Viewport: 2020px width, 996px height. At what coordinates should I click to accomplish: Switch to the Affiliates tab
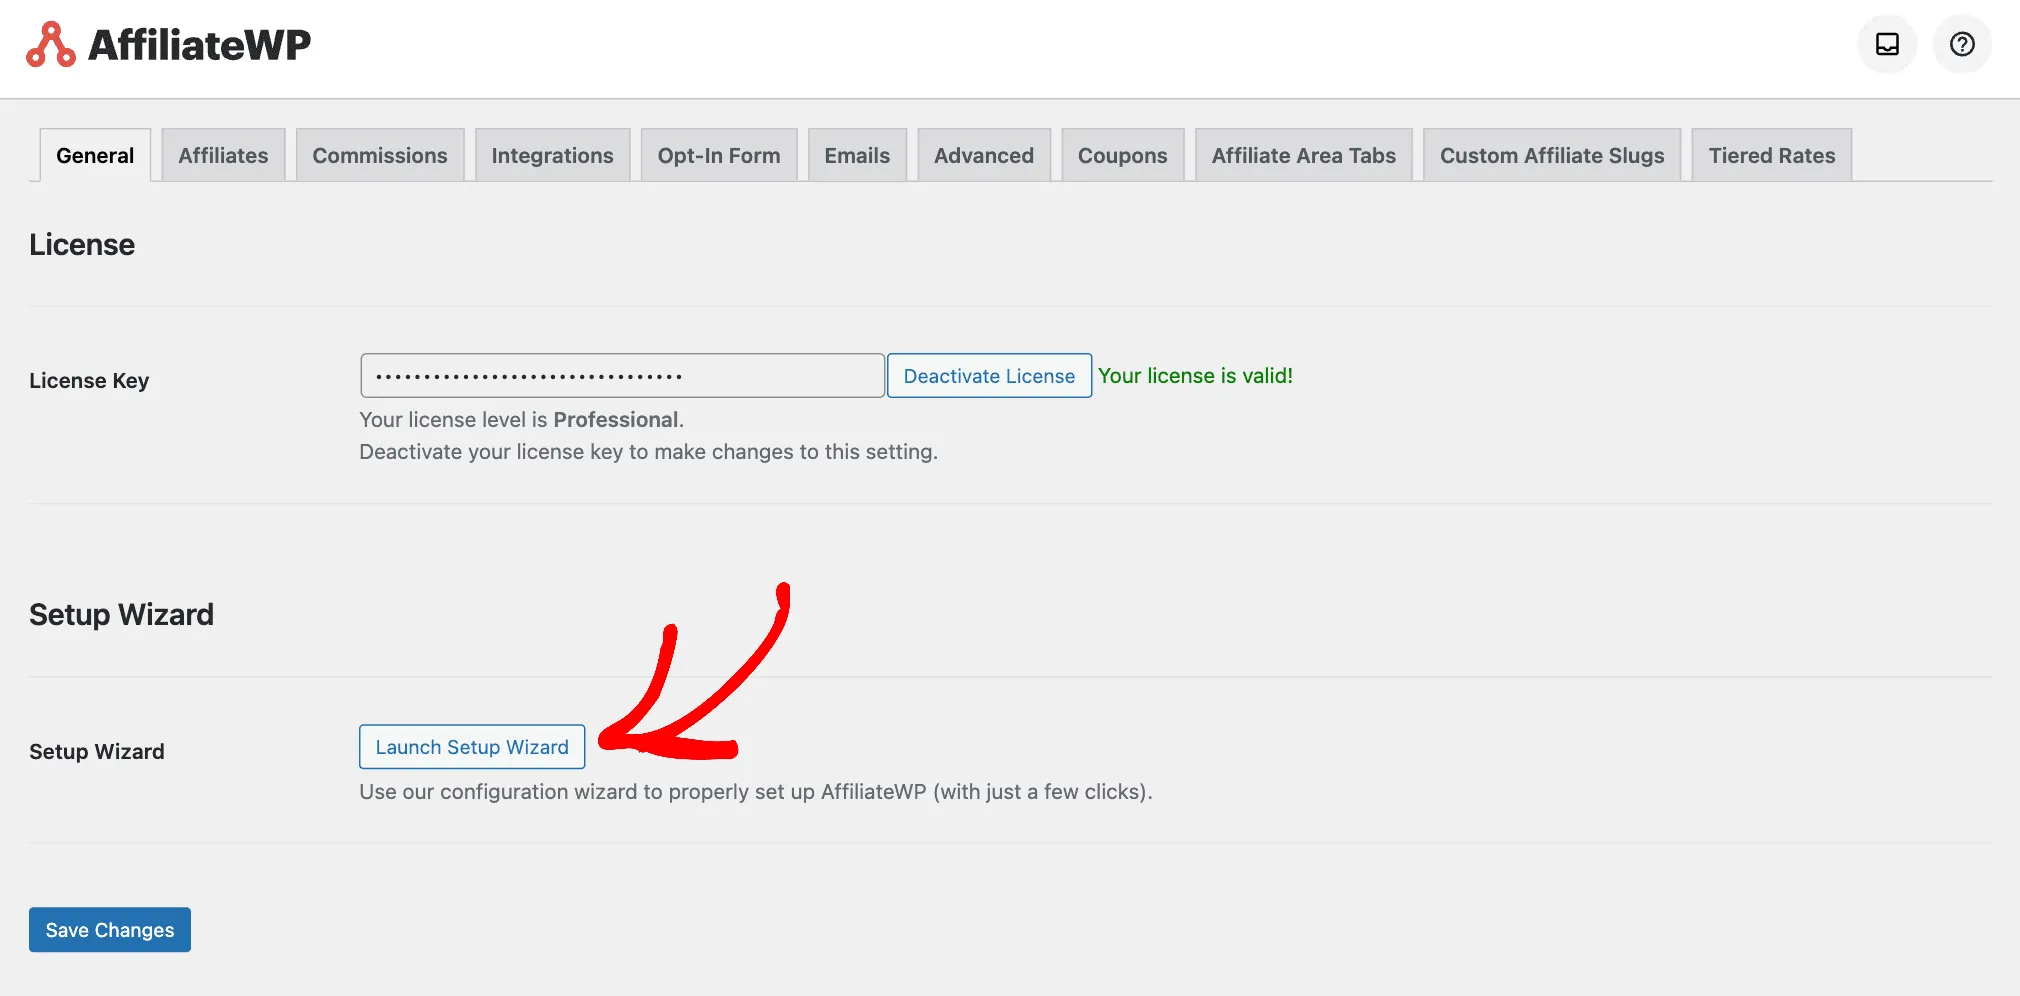tap(223, 155)
